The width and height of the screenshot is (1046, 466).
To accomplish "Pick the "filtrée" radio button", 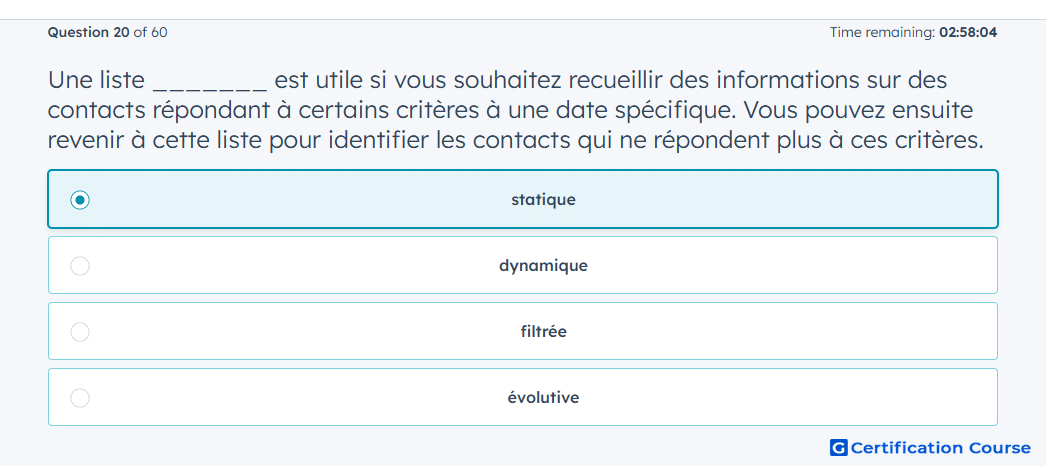I will tap(80, 331).
